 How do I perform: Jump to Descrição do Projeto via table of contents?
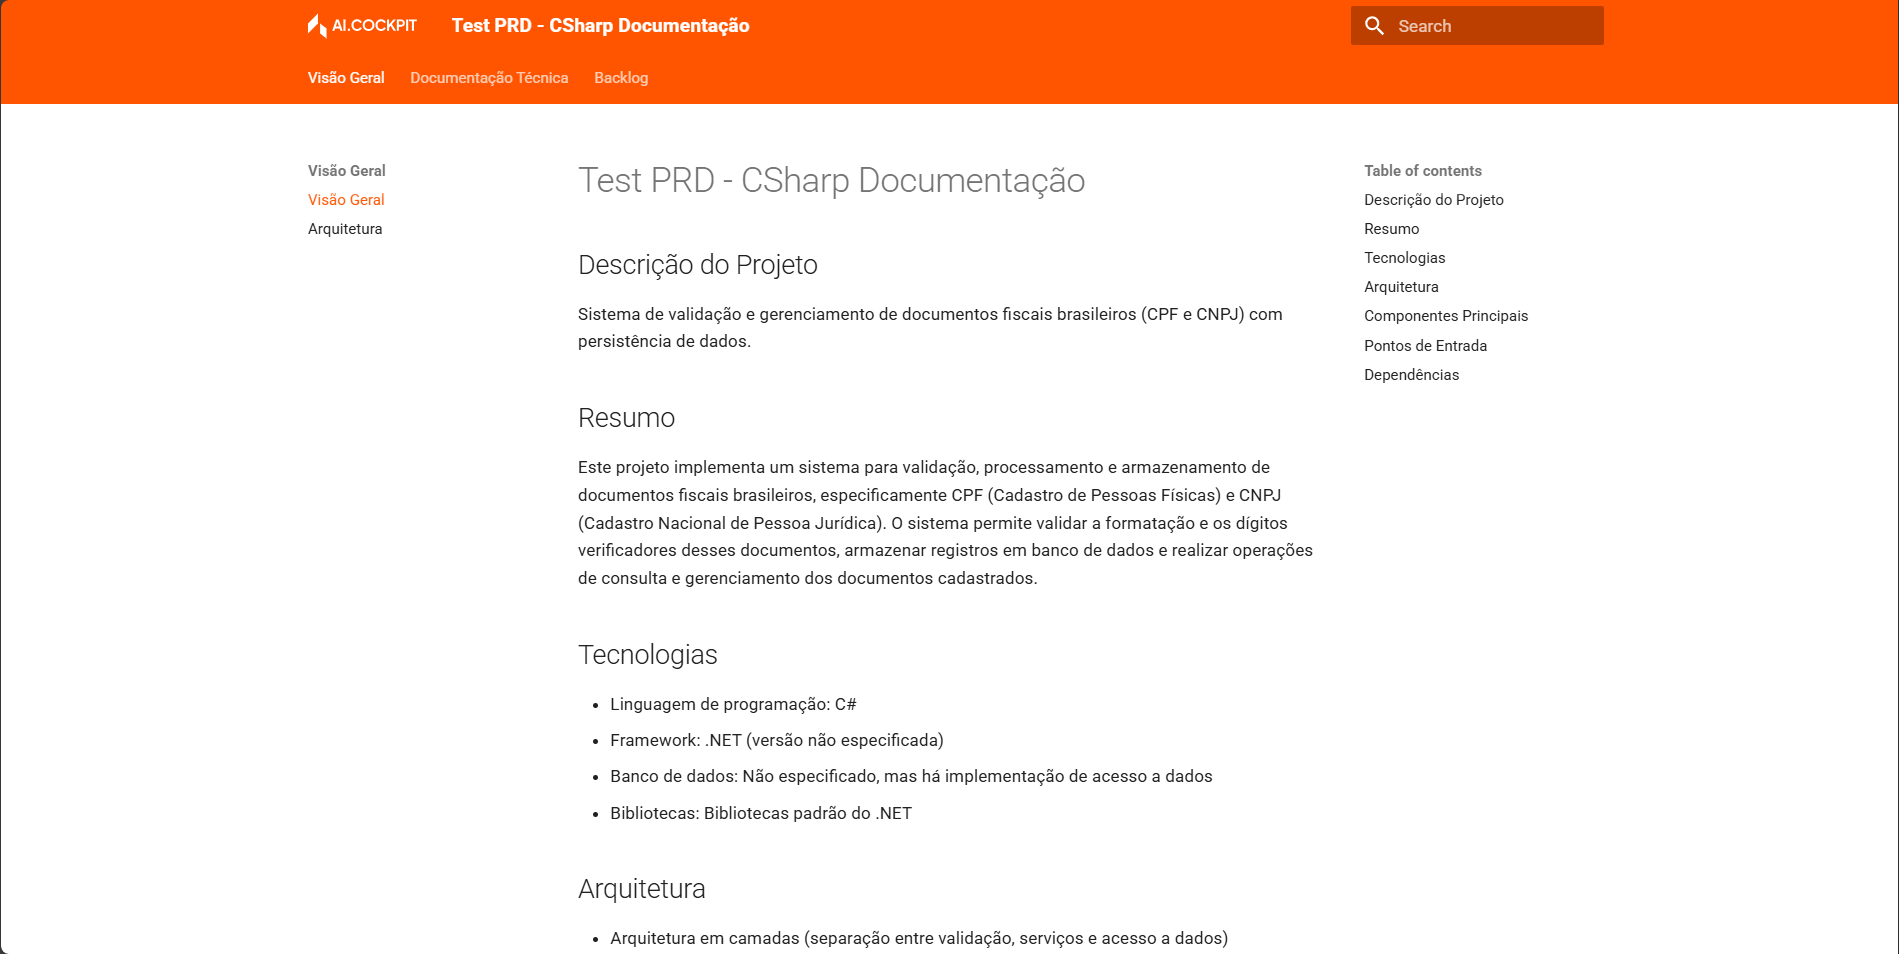click(1434, 200)
